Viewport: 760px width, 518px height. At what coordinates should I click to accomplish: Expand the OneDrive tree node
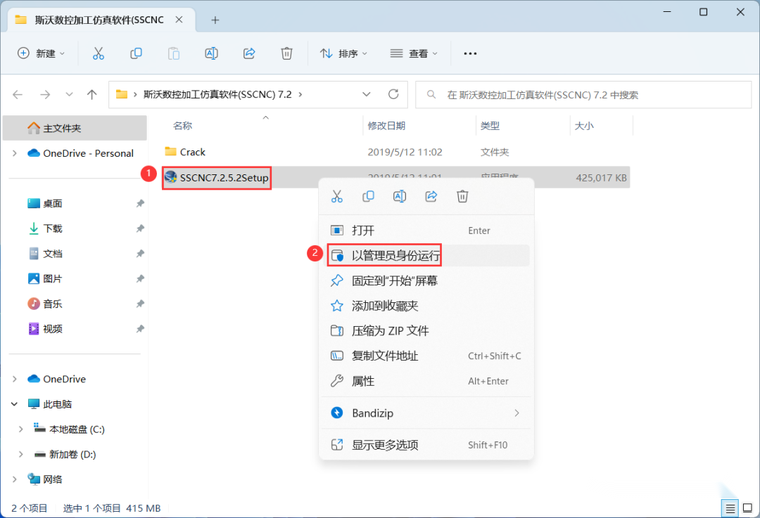15,379
